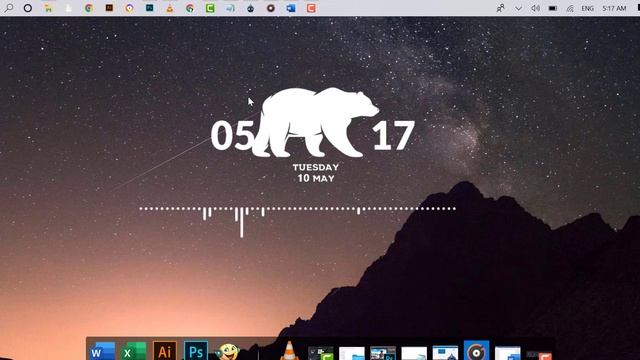Screen dimensions: 640x360
Task: Launch Excel from the bottom dock
Action: [x=133, y=351]
